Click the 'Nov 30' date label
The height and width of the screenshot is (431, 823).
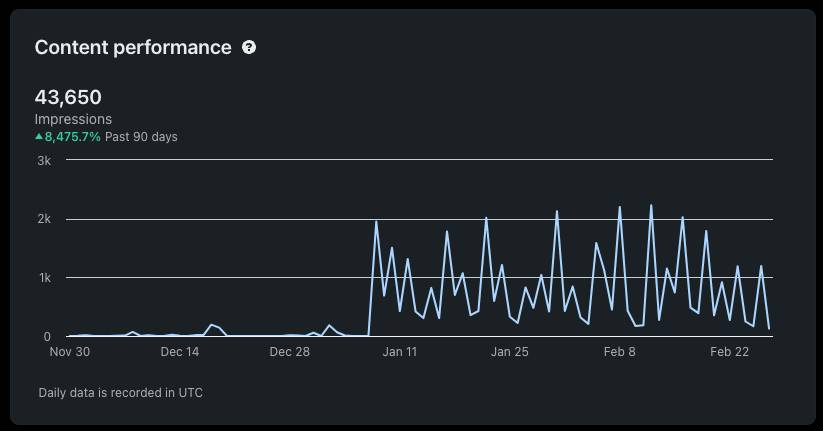coord(70,352)
